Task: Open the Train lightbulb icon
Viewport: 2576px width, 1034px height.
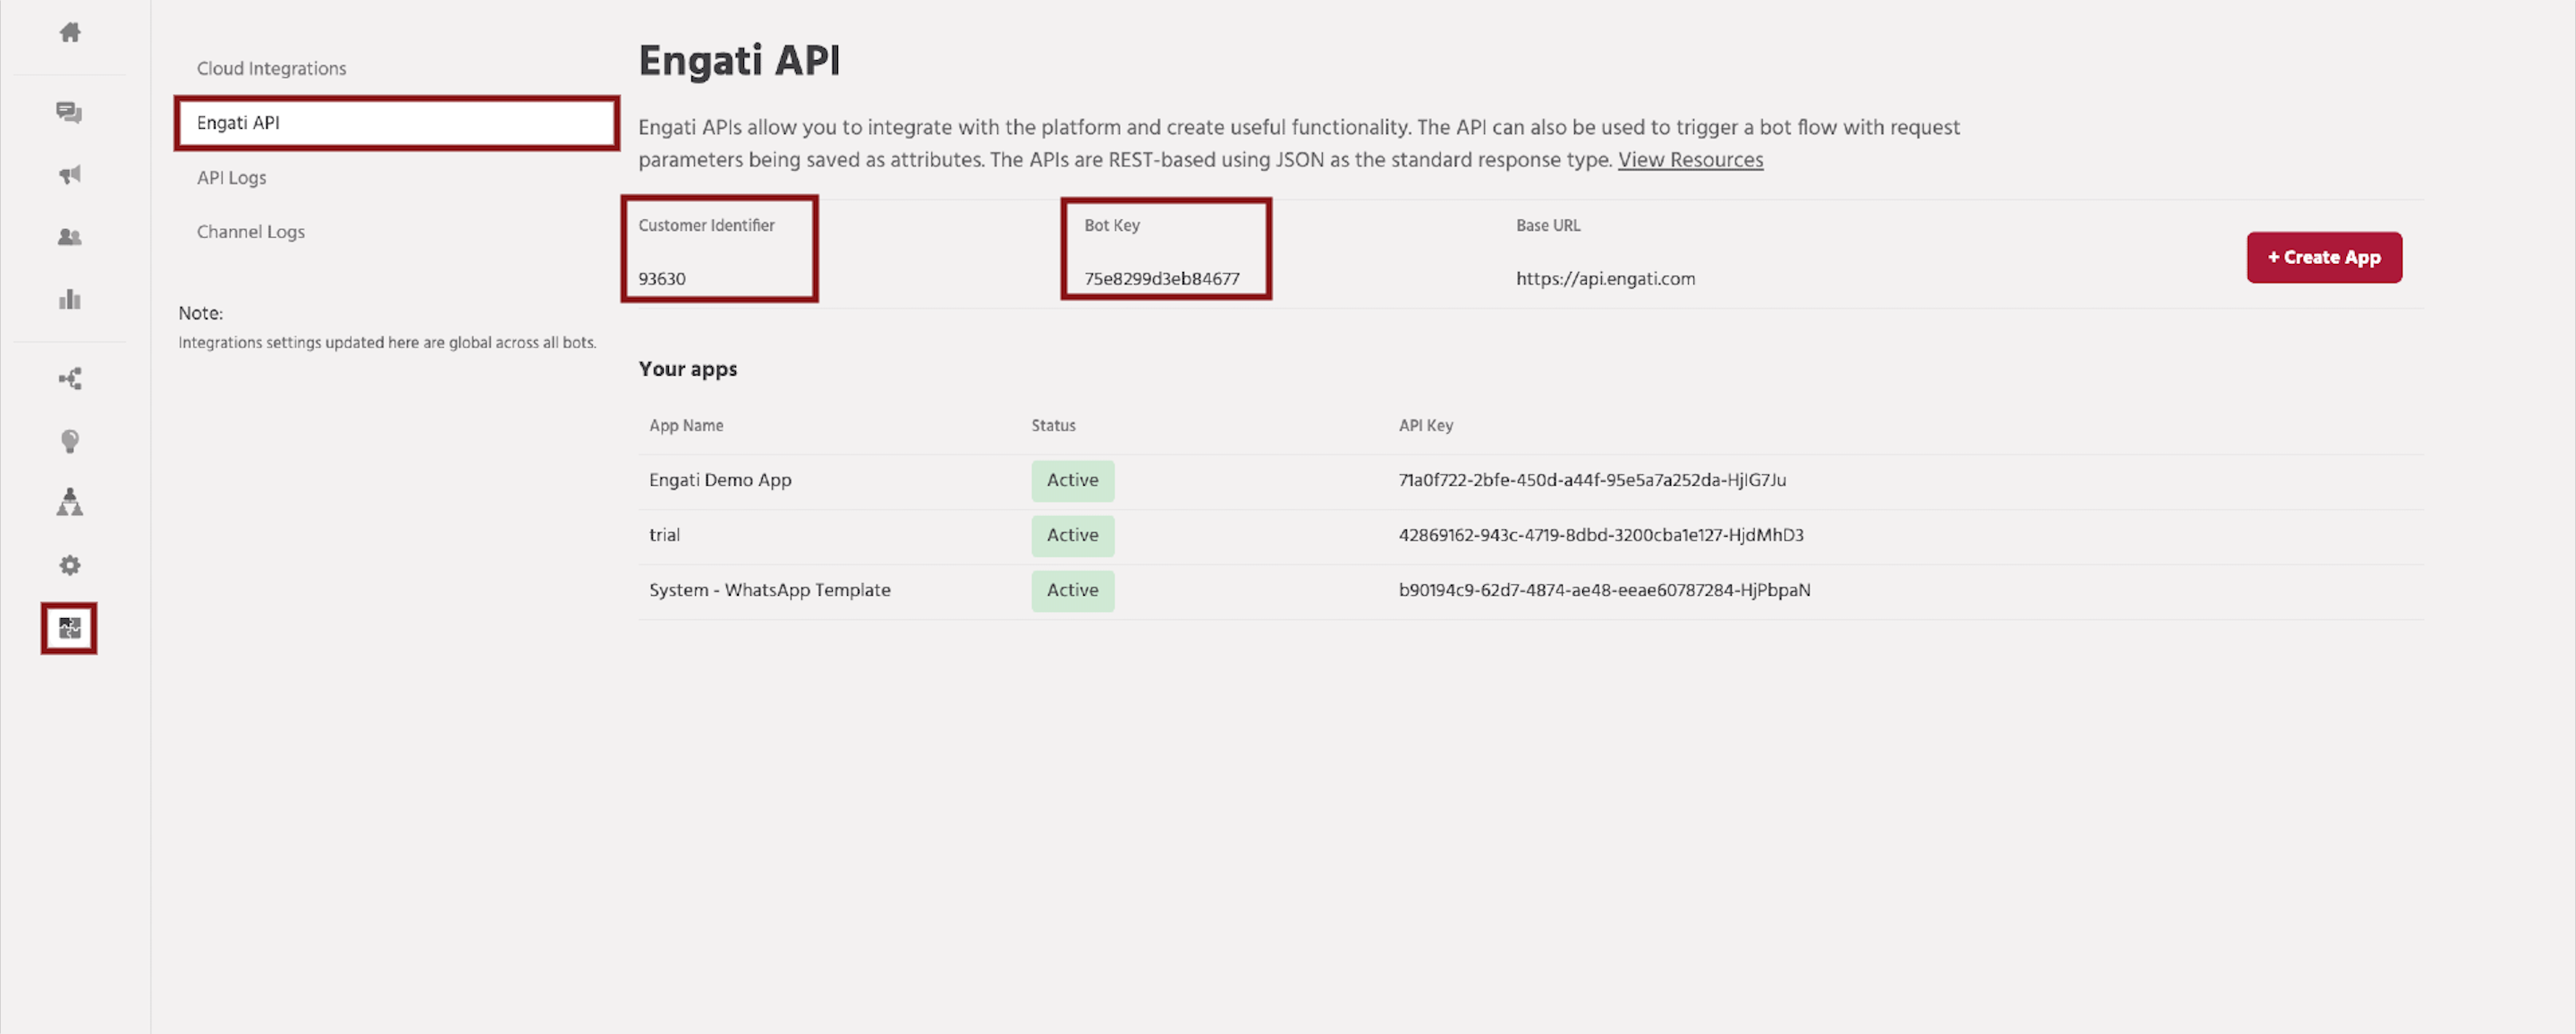Action: (69, 441)
